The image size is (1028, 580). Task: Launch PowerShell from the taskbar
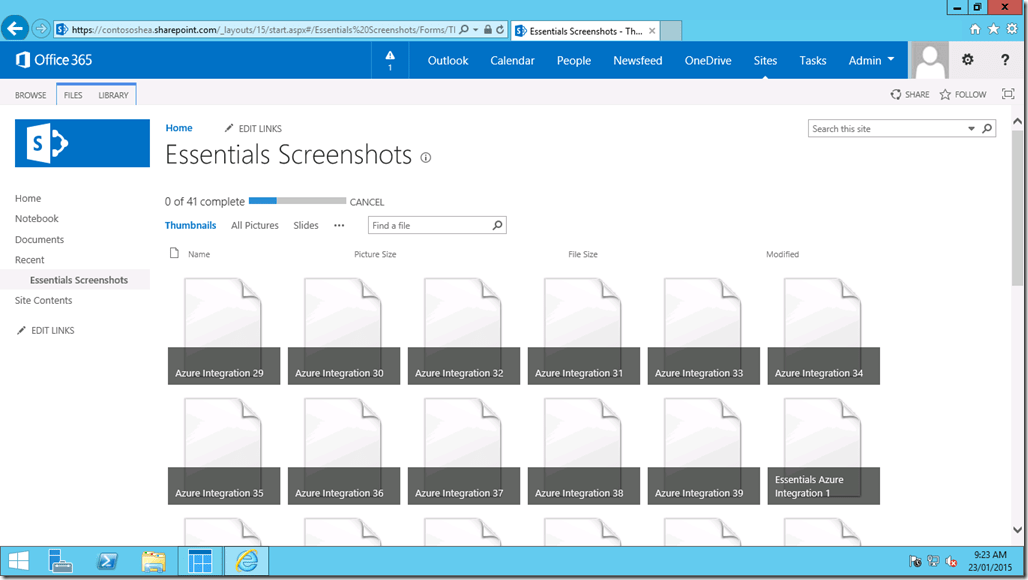coord(107,561)
